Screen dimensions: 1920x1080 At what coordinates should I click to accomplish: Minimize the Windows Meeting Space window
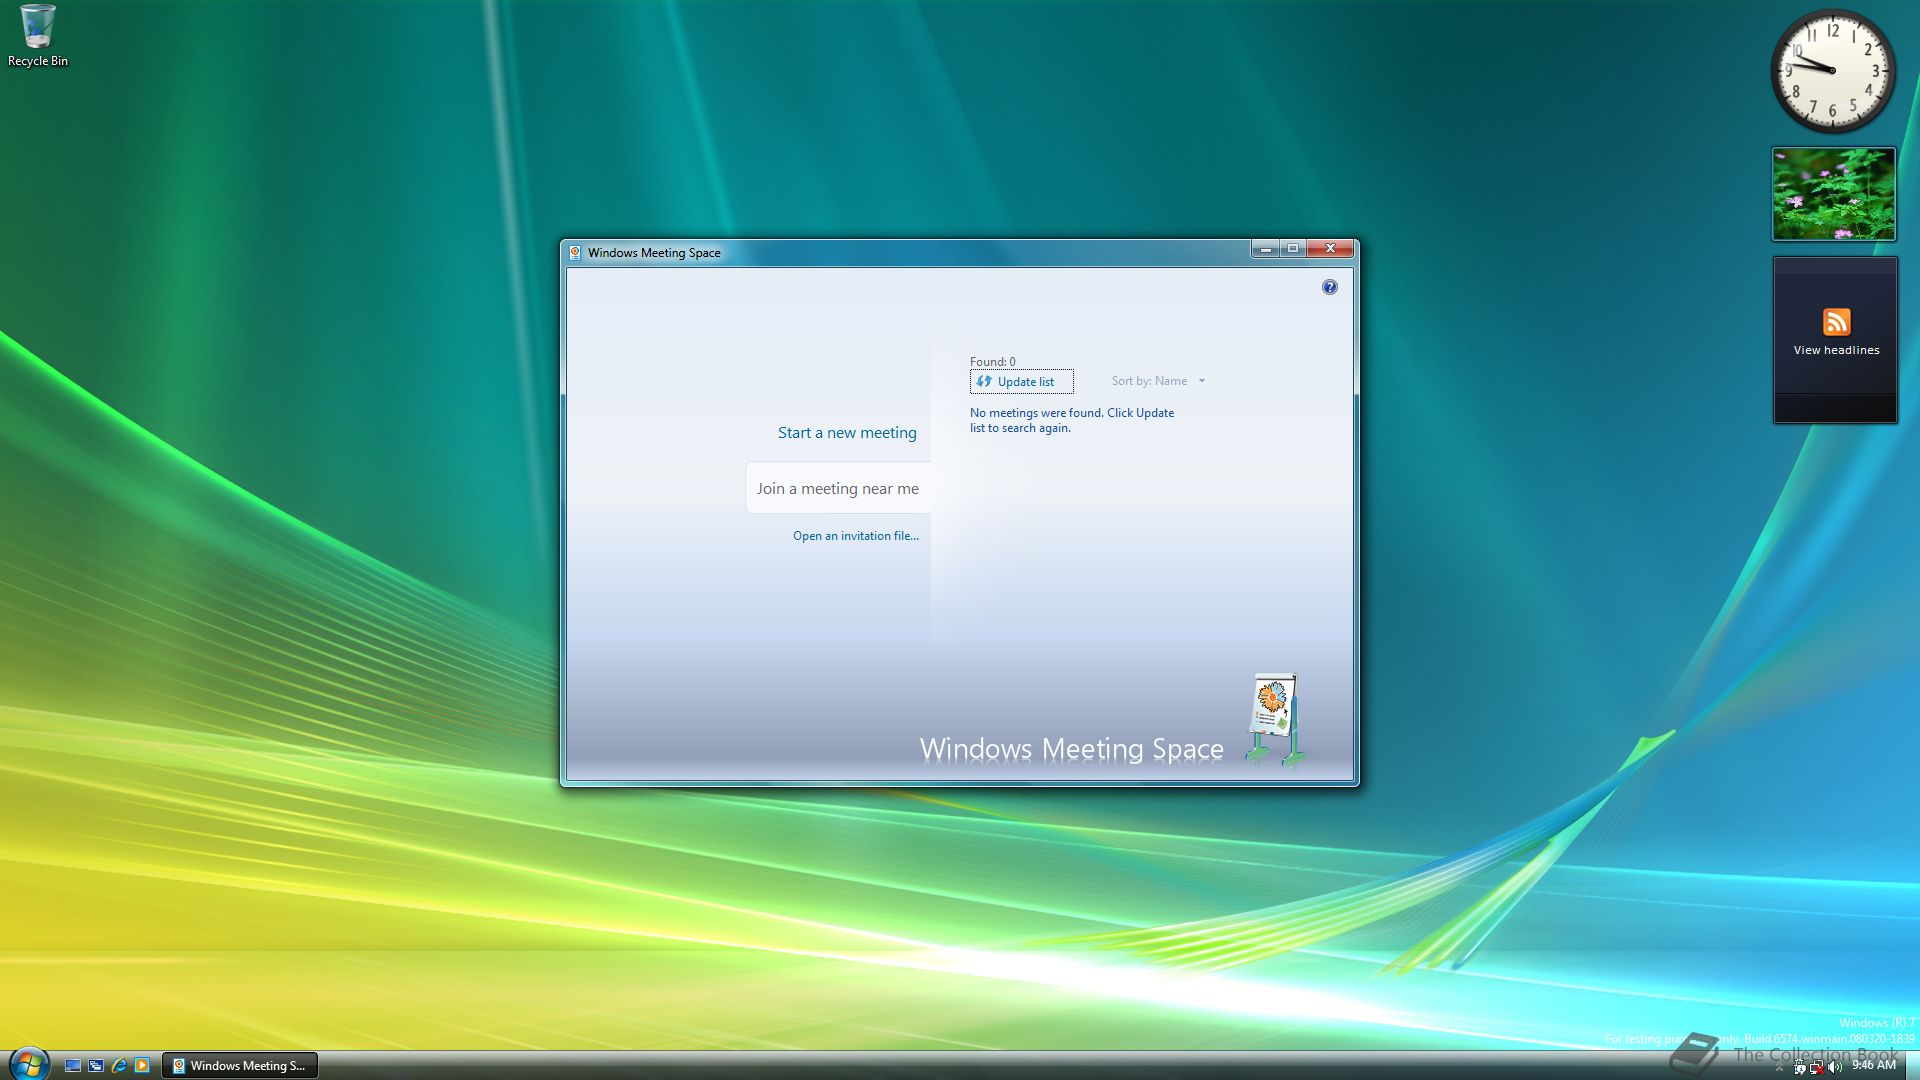tap(1265, 248)
